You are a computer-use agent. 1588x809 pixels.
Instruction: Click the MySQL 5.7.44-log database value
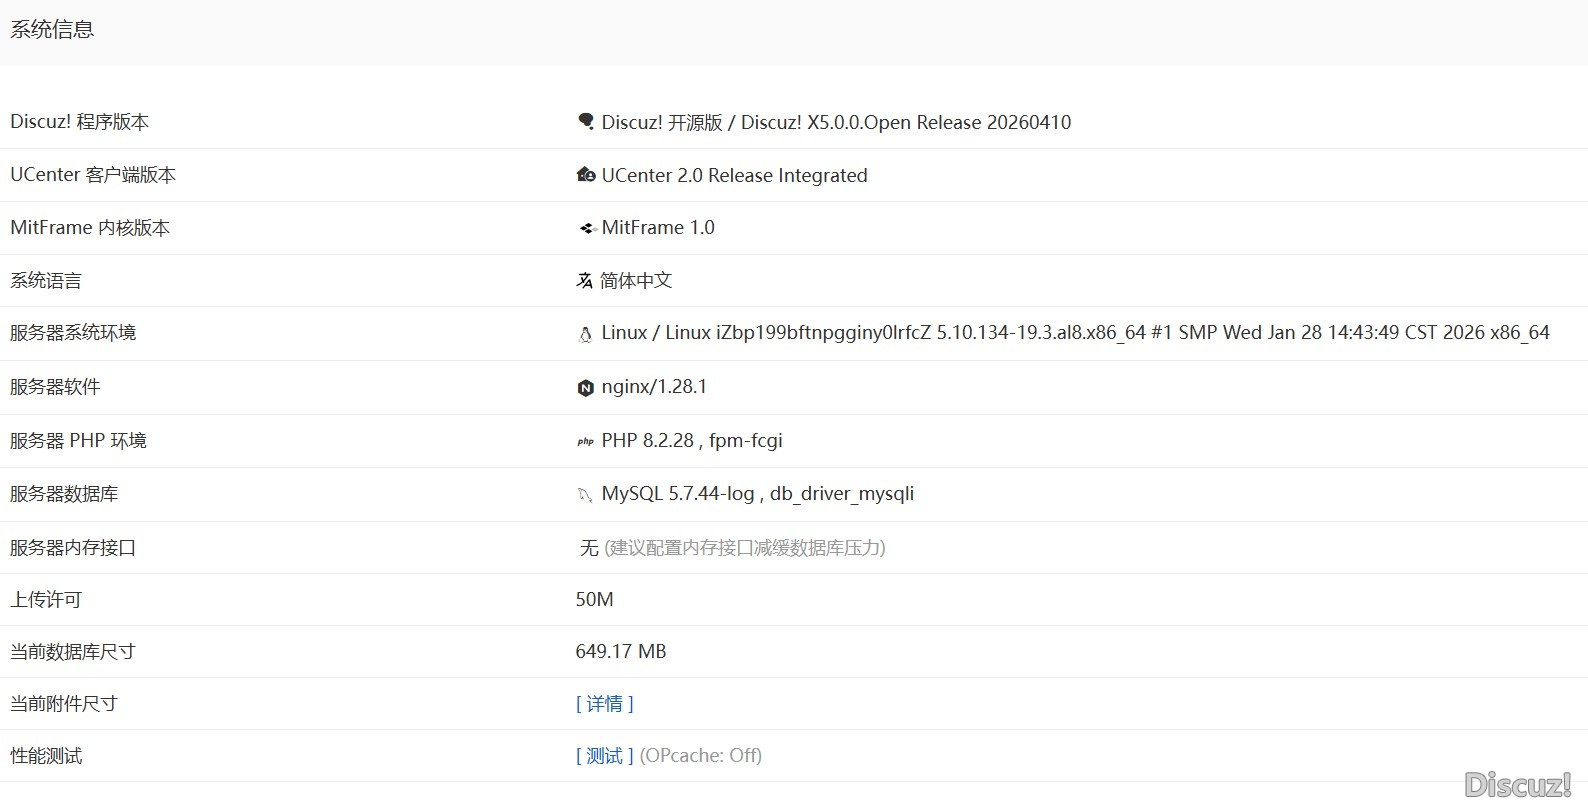click(x=757, y=493)
